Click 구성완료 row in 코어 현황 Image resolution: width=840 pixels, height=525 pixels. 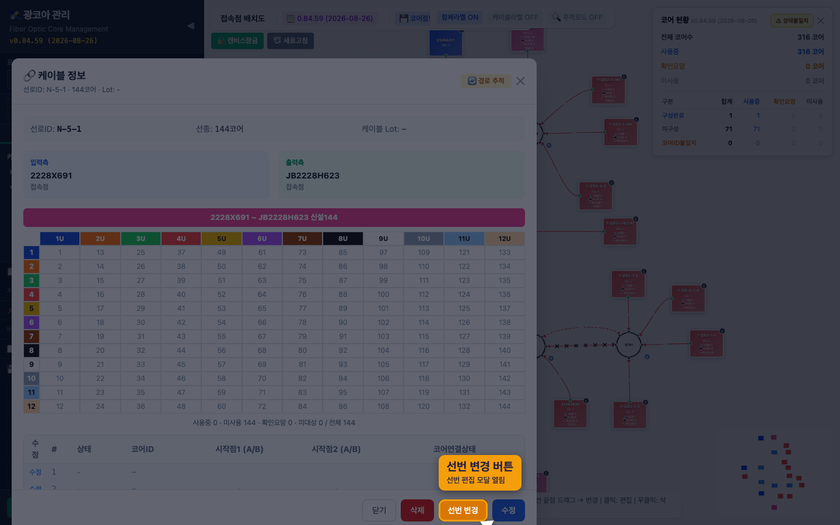pyautogui.click(x=742, y=115)
